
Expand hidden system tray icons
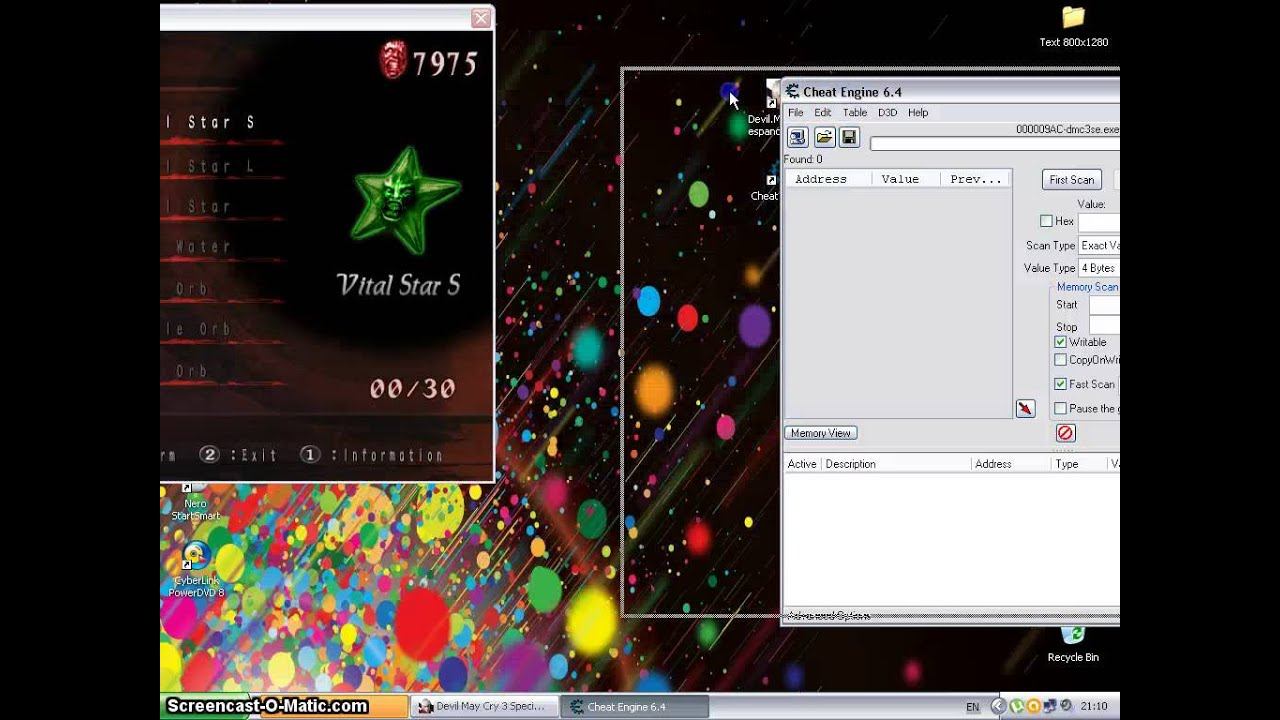(997, 706)
